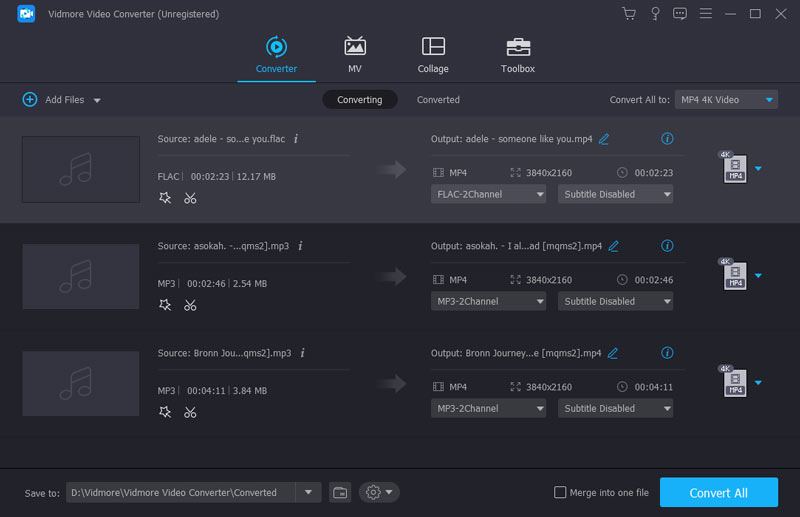Rename the asokah output file

[x=614, y=246]
